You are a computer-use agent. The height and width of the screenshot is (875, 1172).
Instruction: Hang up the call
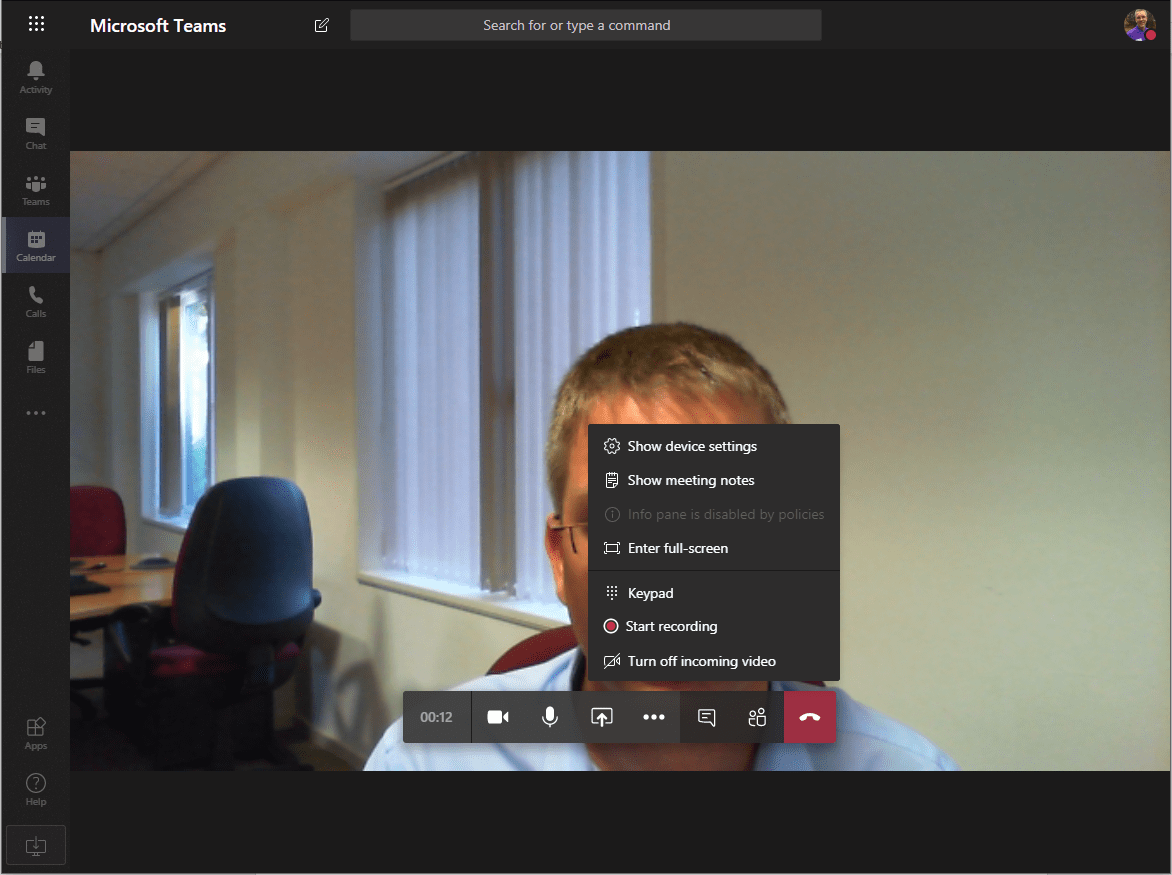pos(809,717)
